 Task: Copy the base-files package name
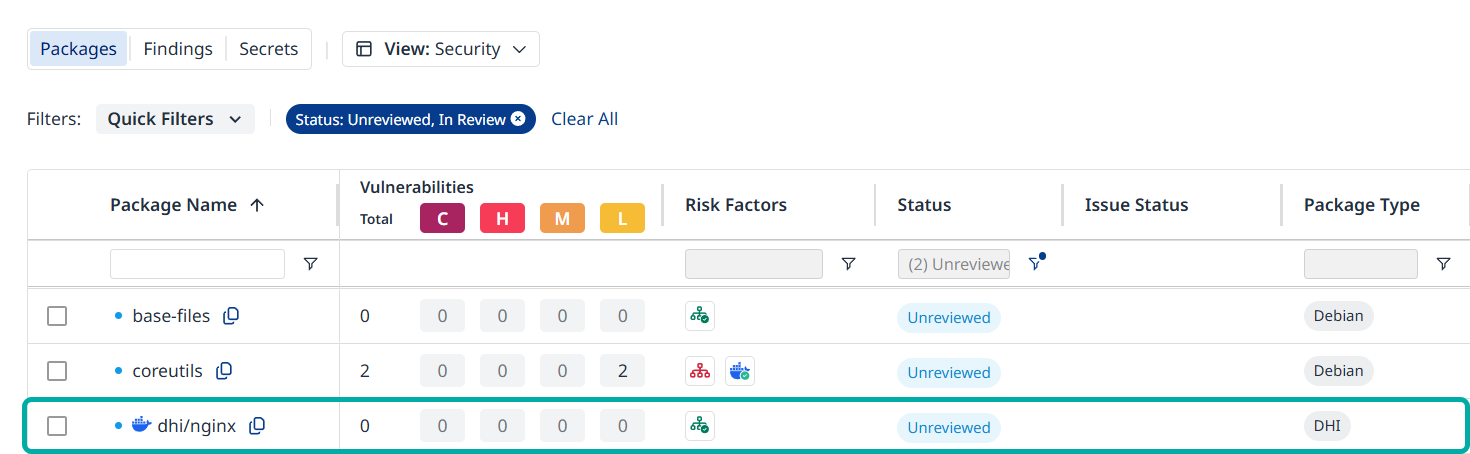coord(231,316)
